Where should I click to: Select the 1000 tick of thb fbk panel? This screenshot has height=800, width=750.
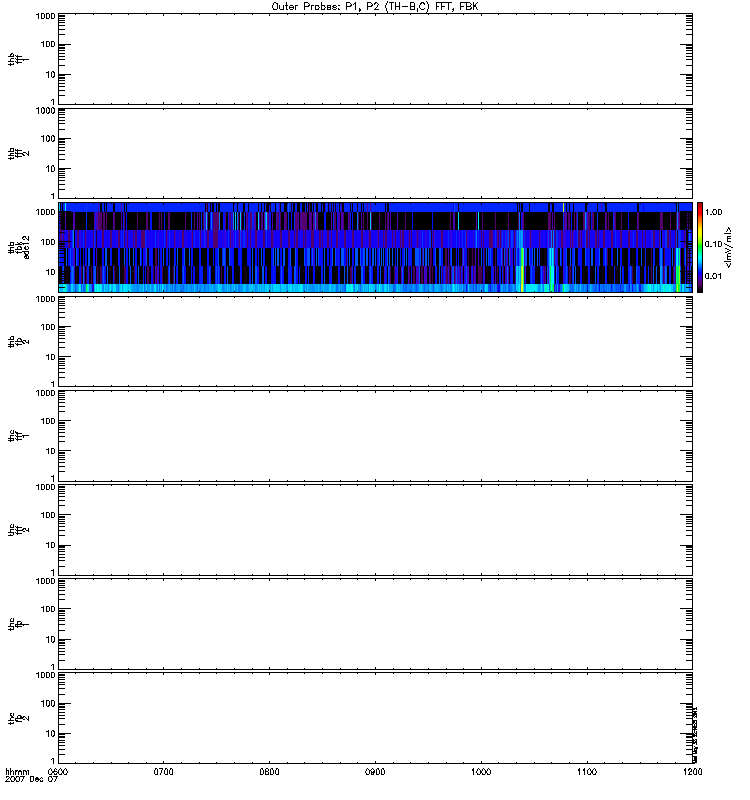[x=45, y=212]
